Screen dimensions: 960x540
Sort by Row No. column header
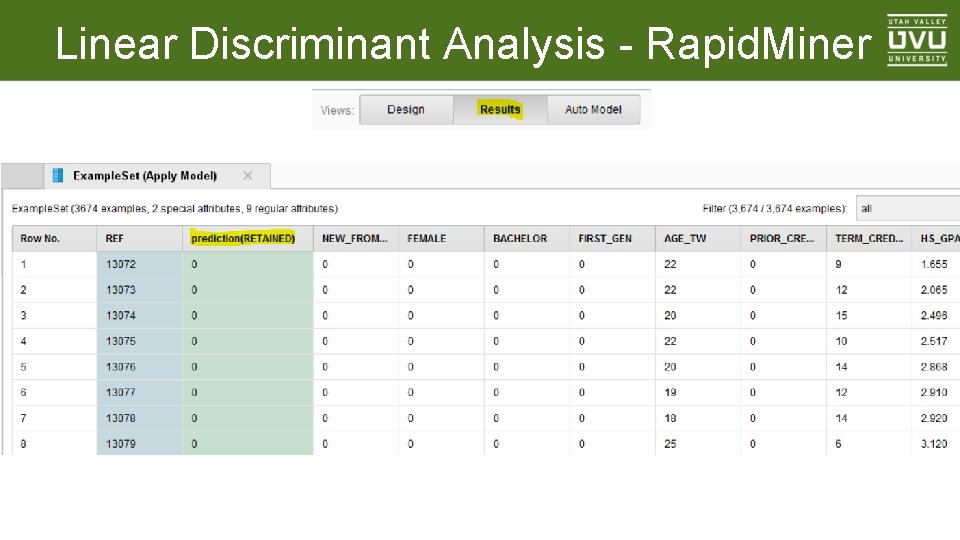(x=54, y=239)
